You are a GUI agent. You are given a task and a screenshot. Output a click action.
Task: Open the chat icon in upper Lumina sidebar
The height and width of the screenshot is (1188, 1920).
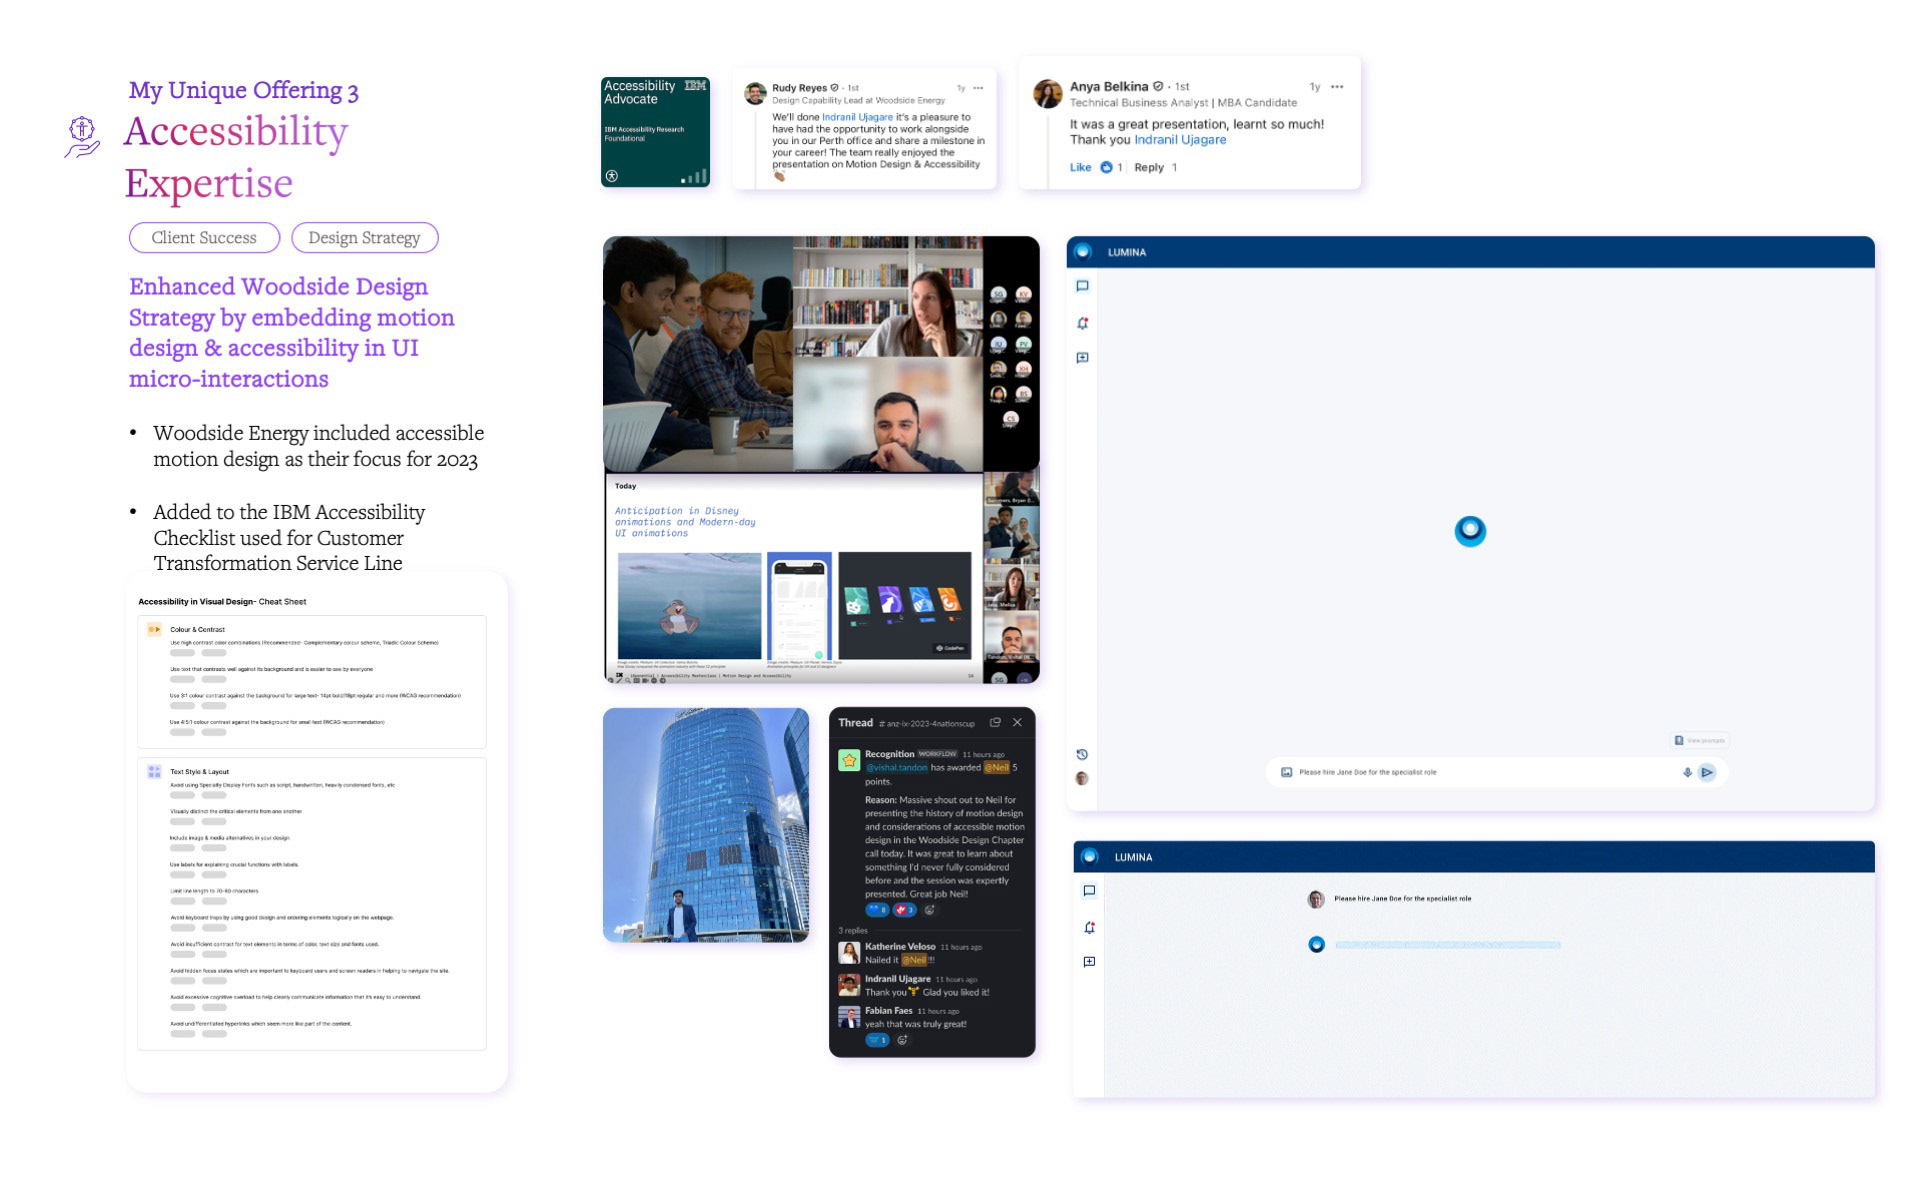point(1082,286)
